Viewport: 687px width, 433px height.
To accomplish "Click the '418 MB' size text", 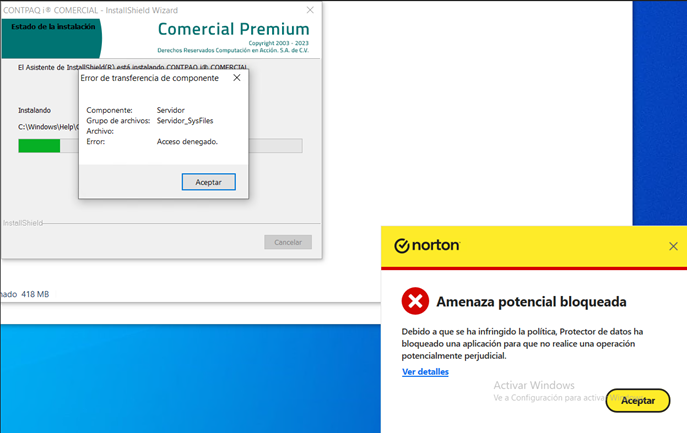I will (35, 294).
